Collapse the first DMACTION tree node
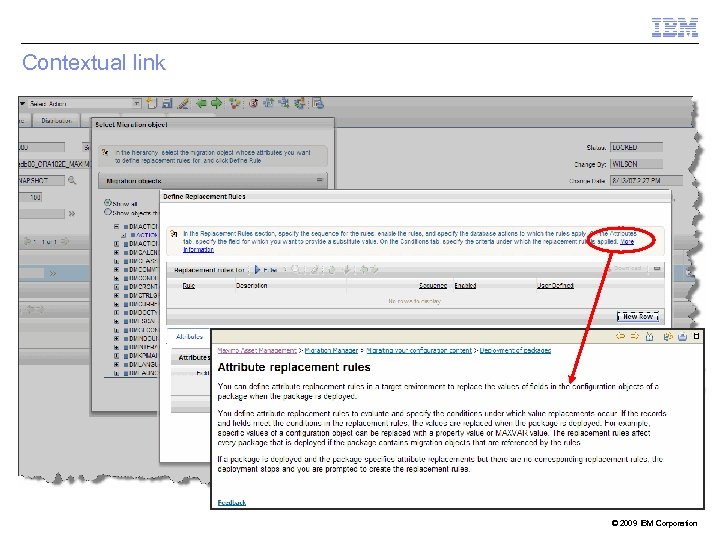Screen dimensions: 720x540 (x=117, y=226)
